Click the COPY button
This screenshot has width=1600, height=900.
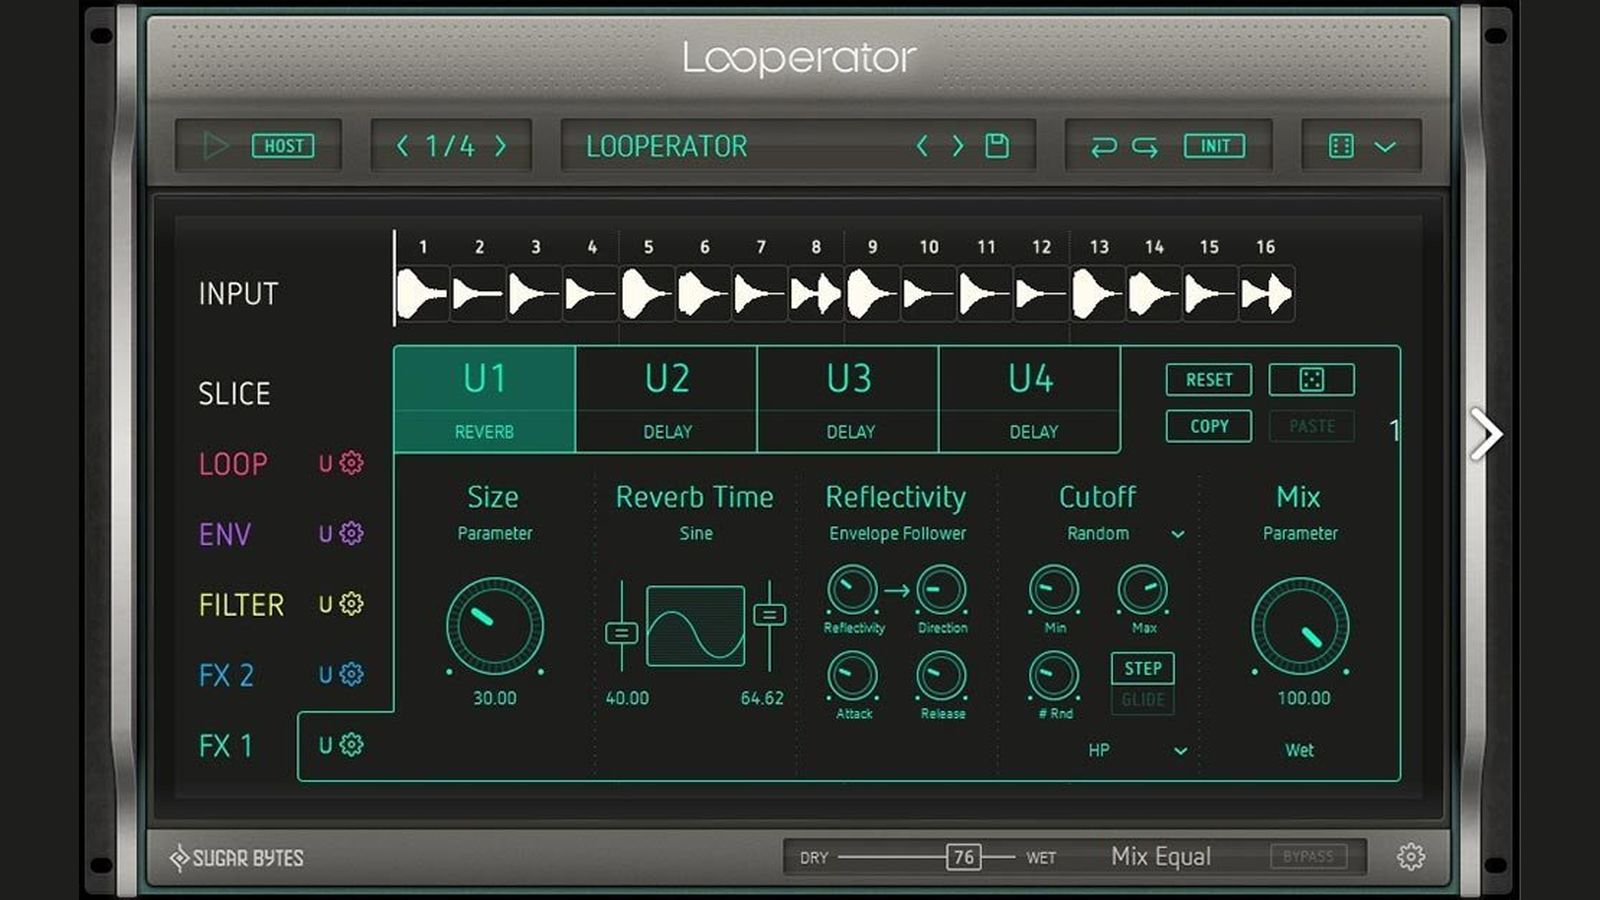(x=1208, y=426)
